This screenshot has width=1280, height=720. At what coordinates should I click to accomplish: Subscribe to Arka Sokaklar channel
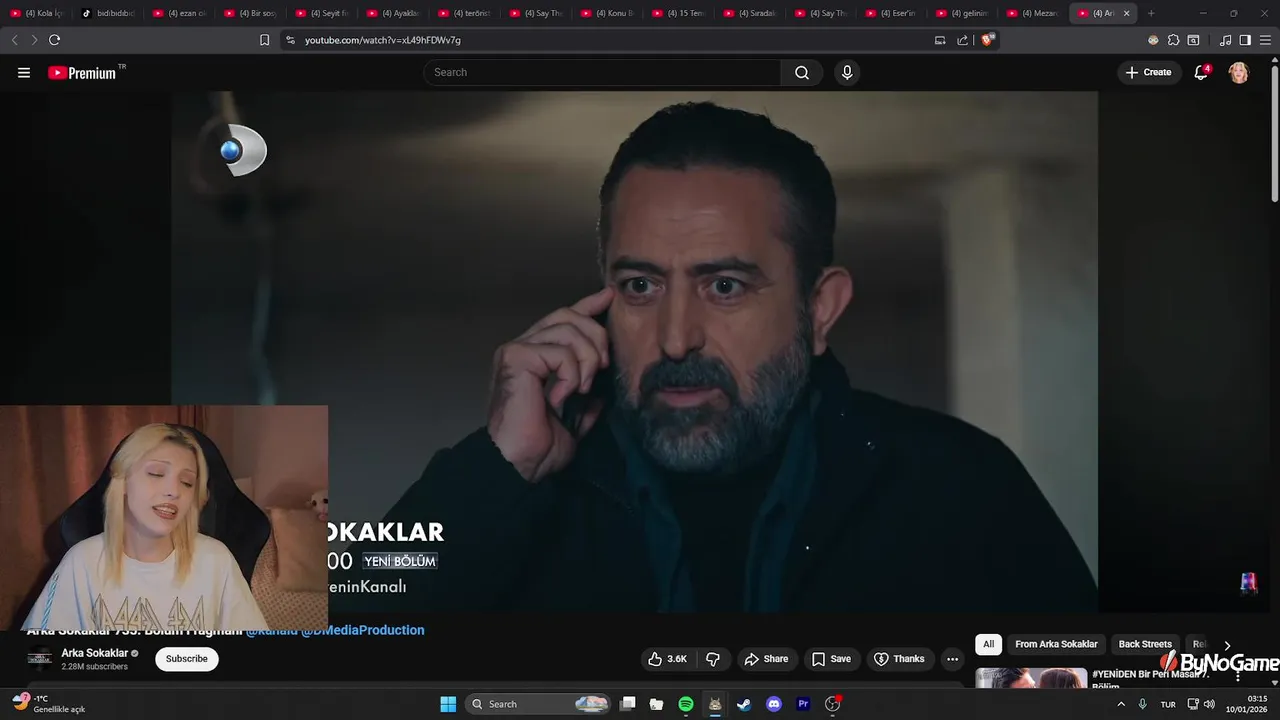pyautogui.click(x=187, y=659)
